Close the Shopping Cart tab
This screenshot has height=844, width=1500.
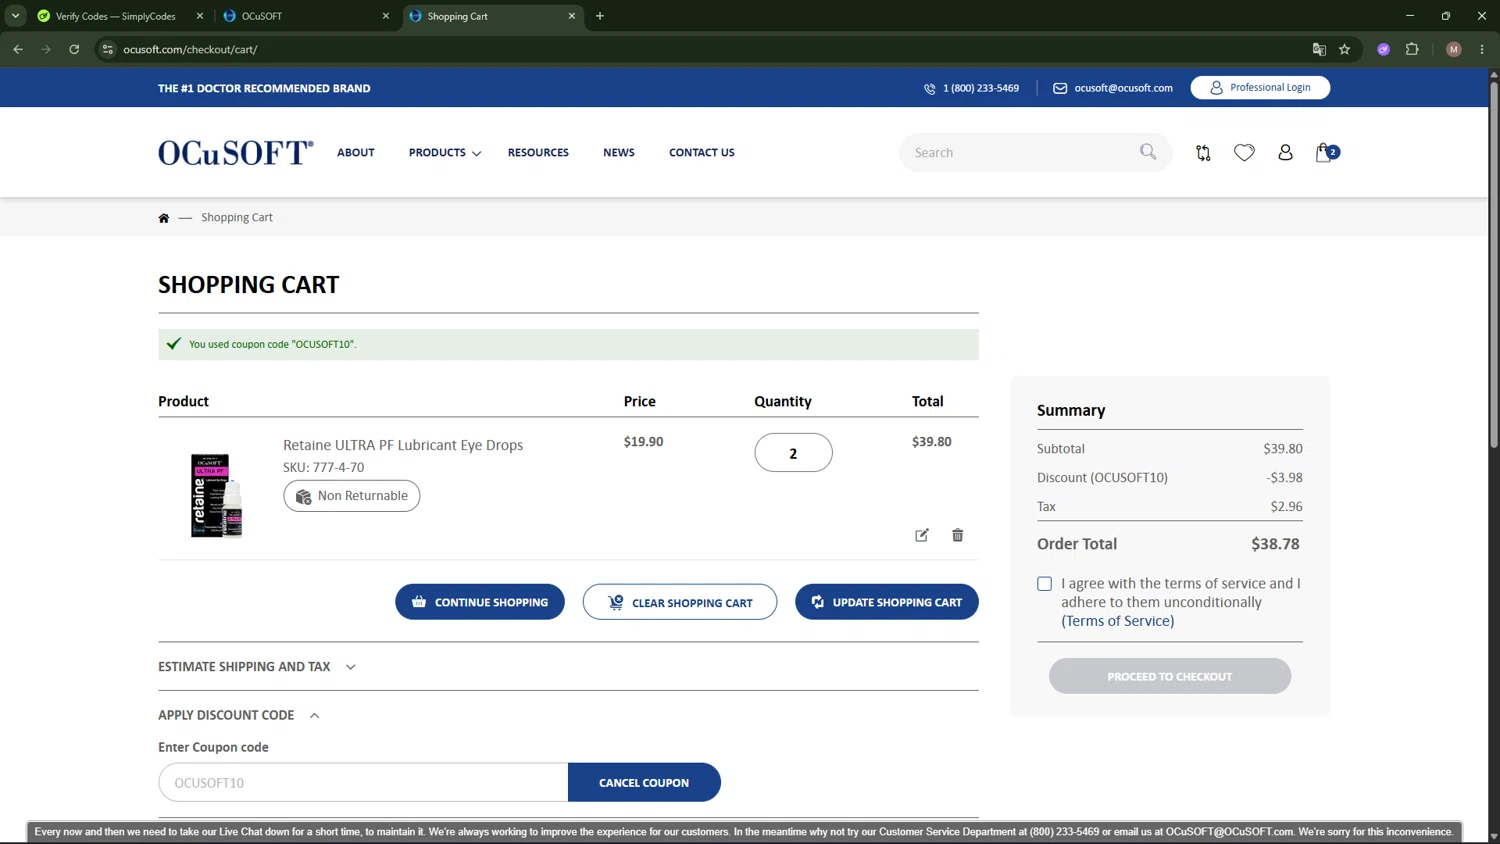(572, 16)
